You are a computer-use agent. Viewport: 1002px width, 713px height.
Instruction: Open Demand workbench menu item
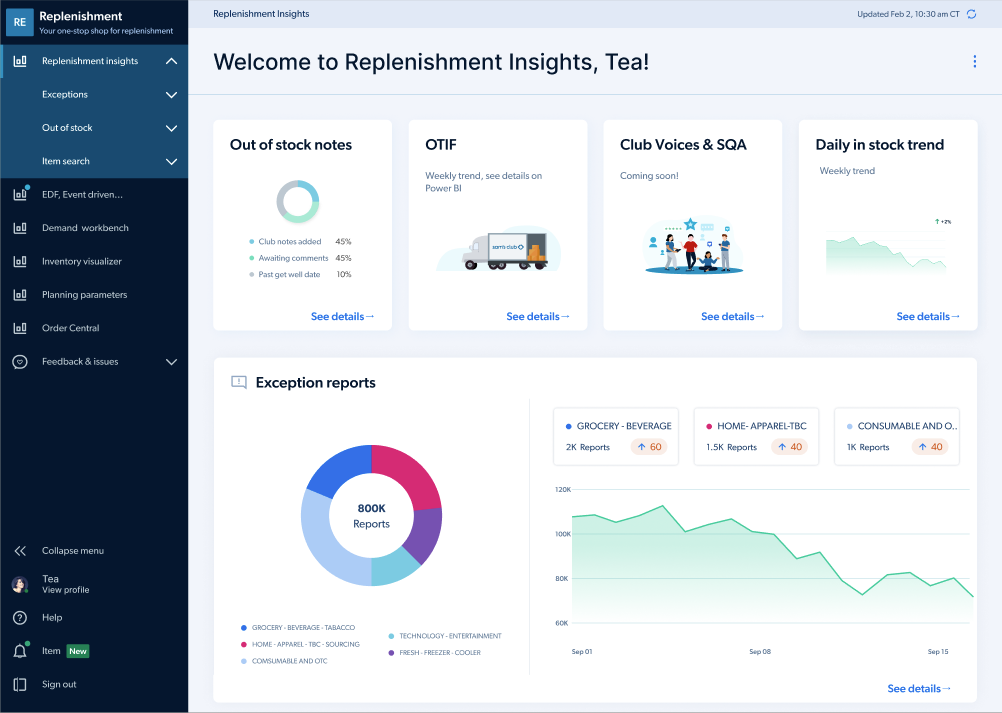85,227
